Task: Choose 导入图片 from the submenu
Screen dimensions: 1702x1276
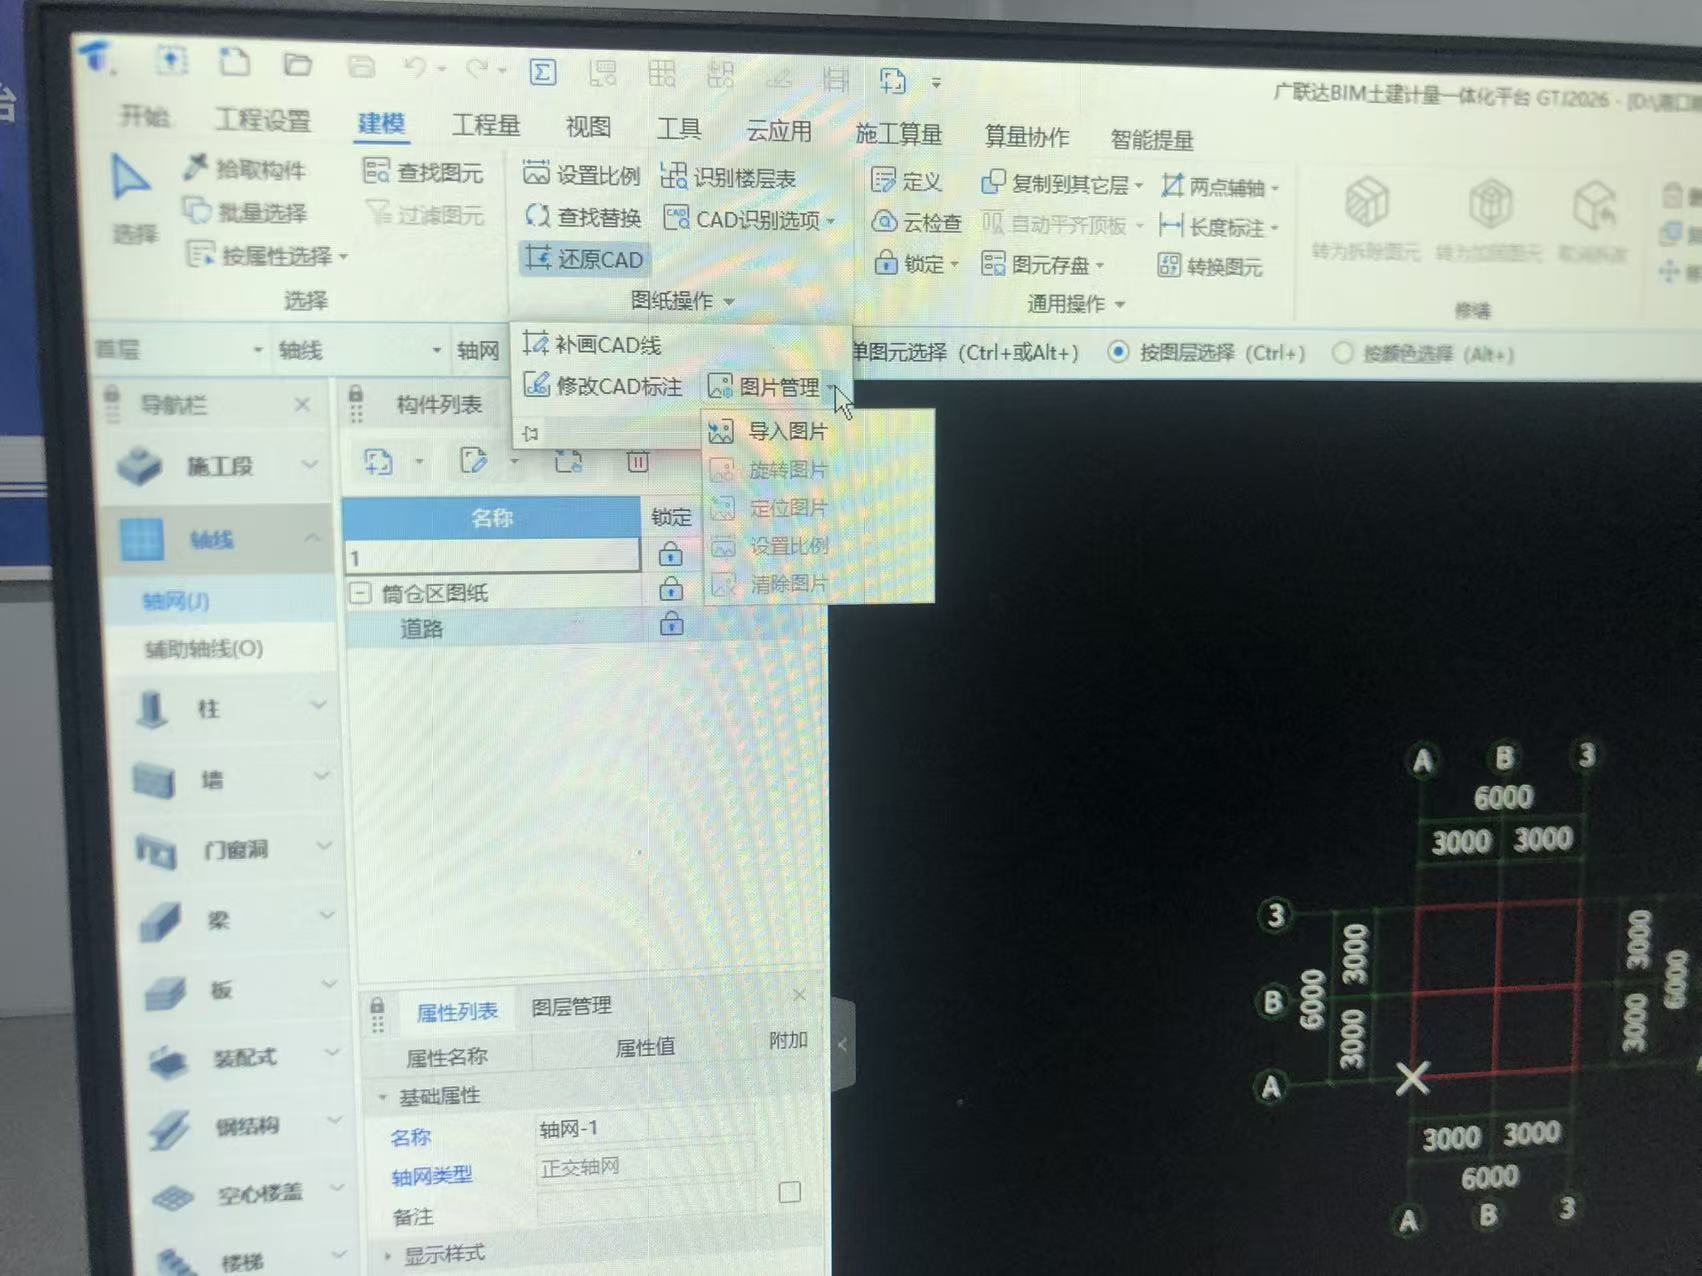Action: tap(768, 431)
